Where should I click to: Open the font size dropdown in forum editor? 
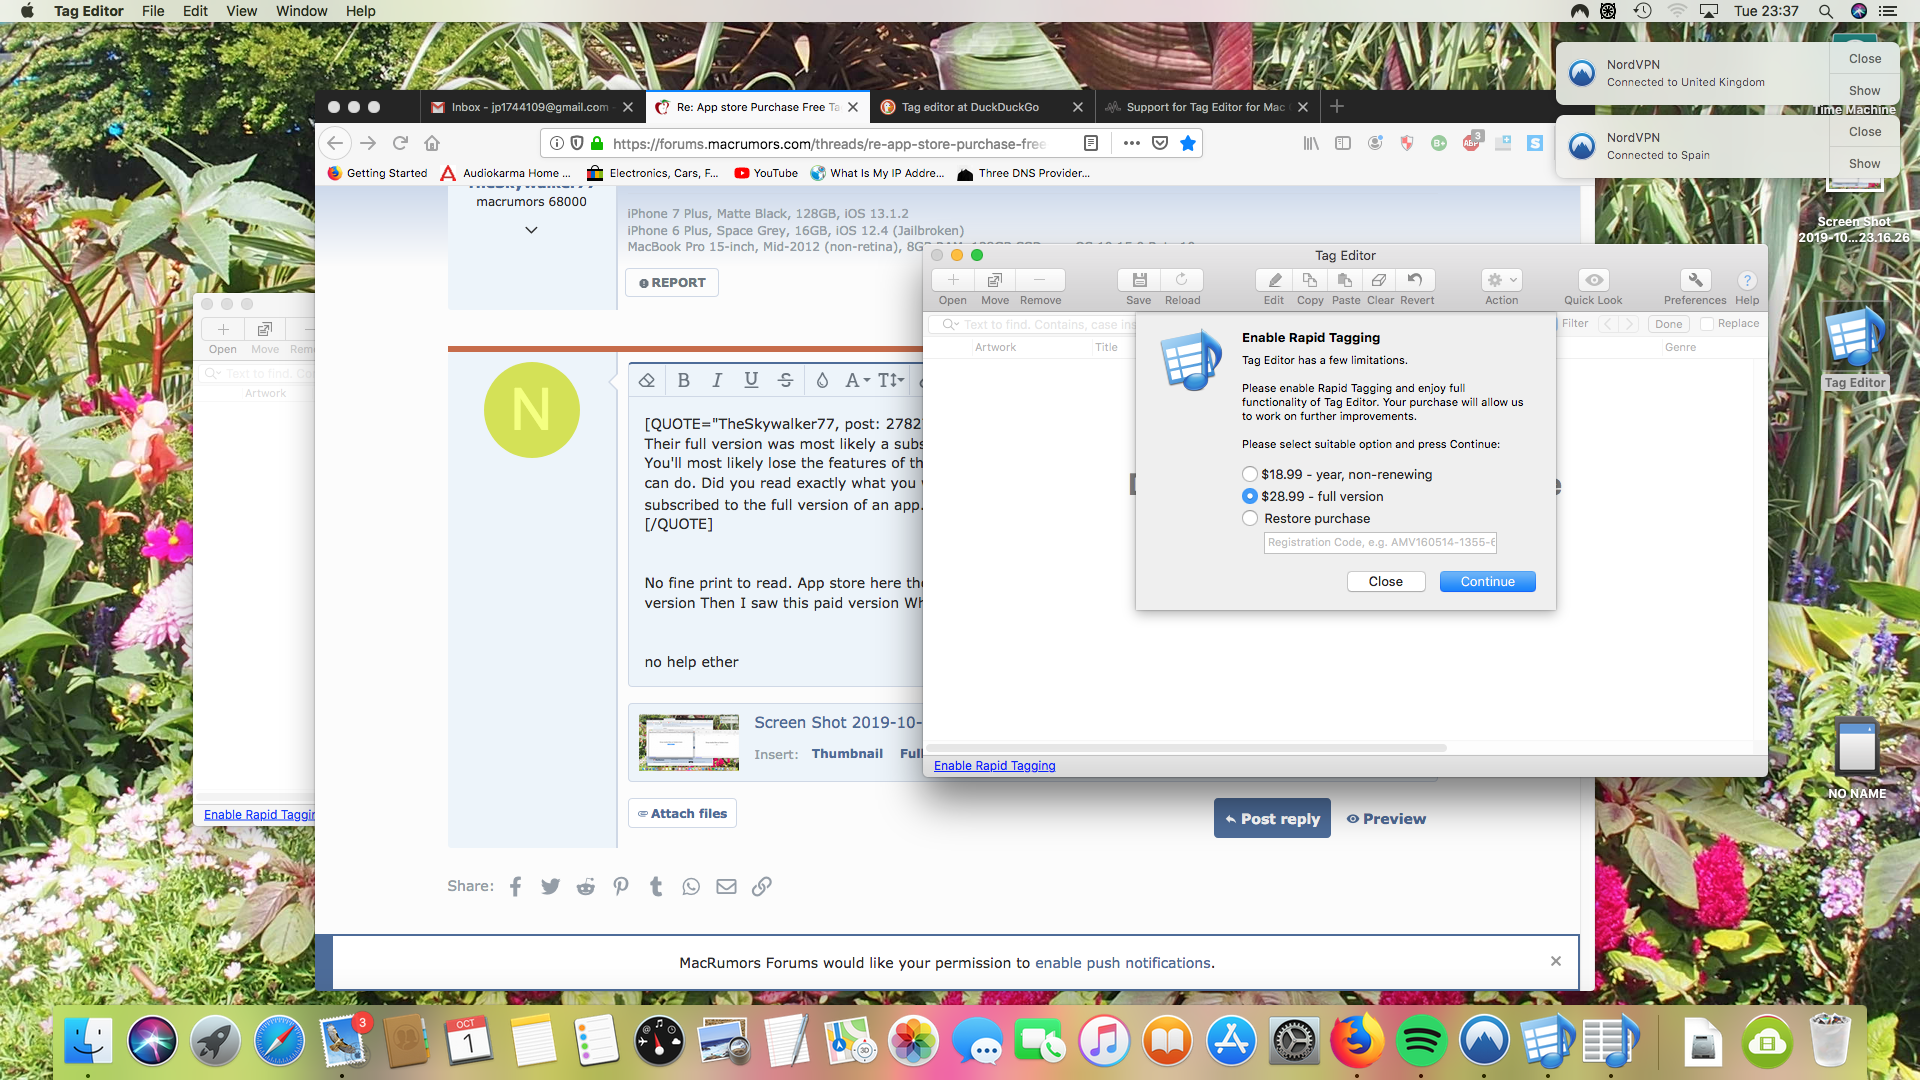tap(891, 380)
